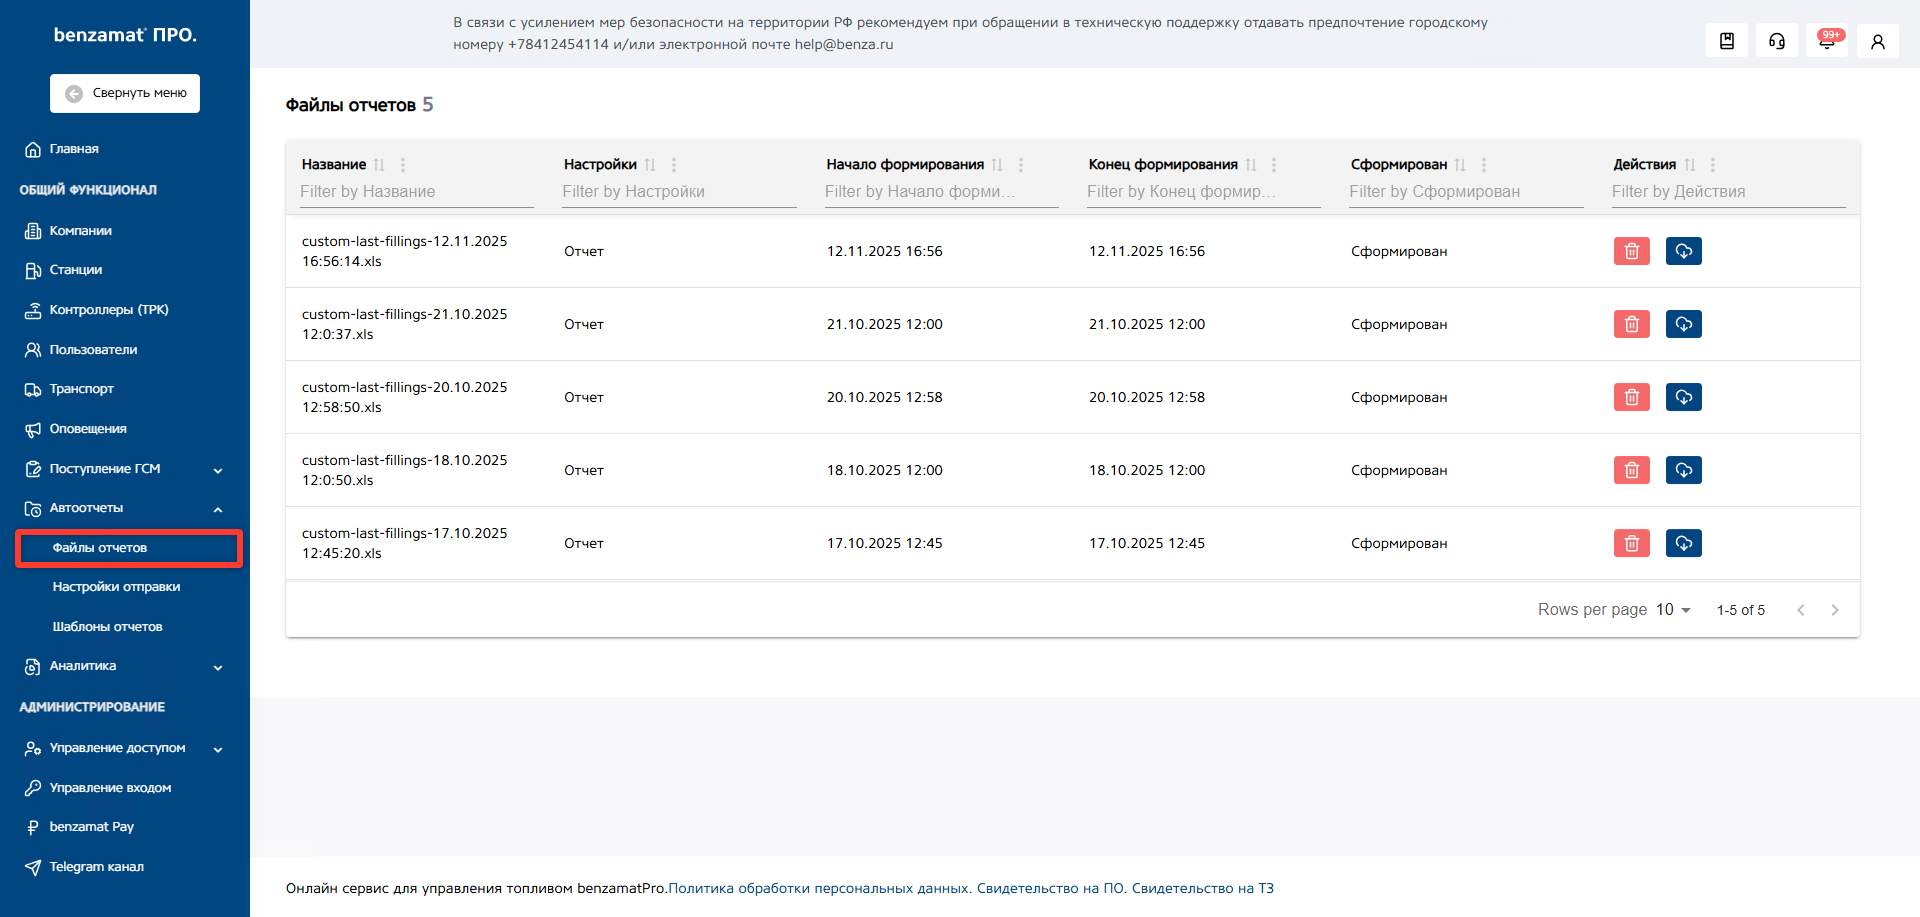
Task: Open Настройки отправки in sidebar
Action: pos(116,587)
